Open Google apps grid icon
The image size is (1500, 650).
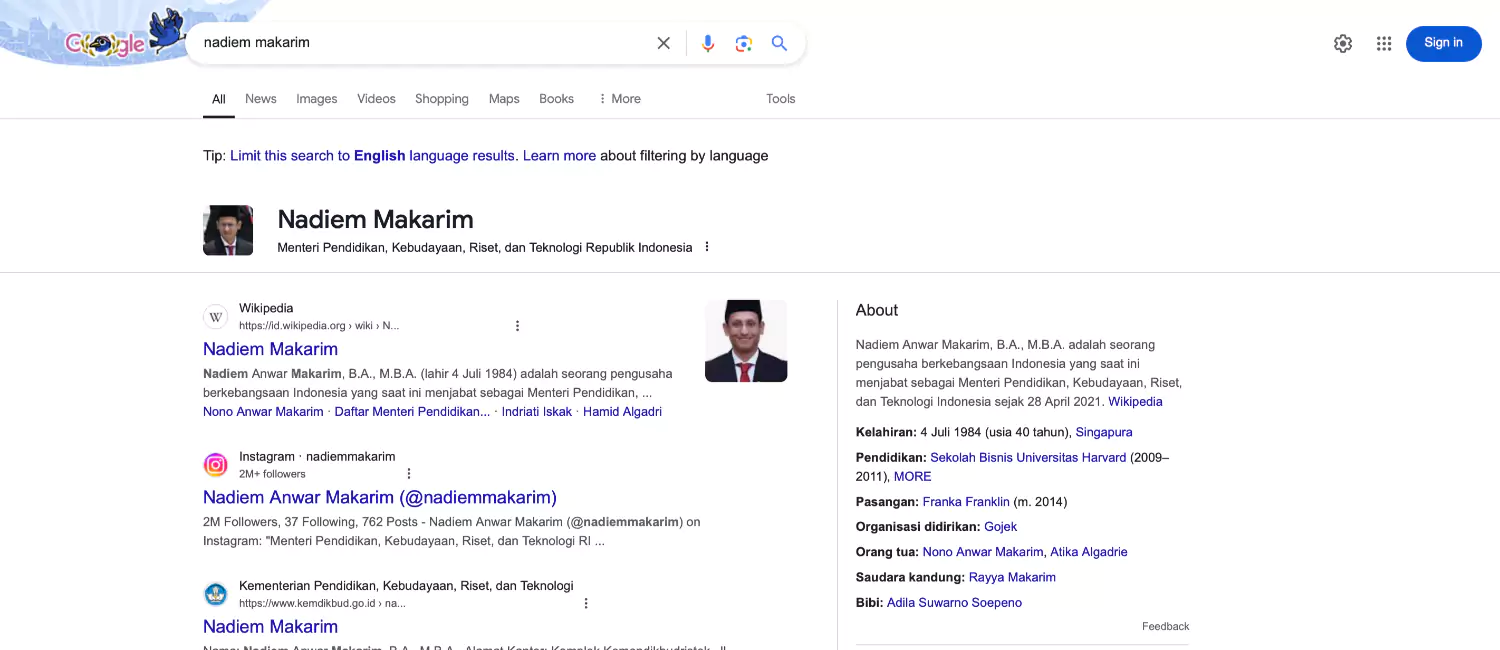coord(1384,43)
